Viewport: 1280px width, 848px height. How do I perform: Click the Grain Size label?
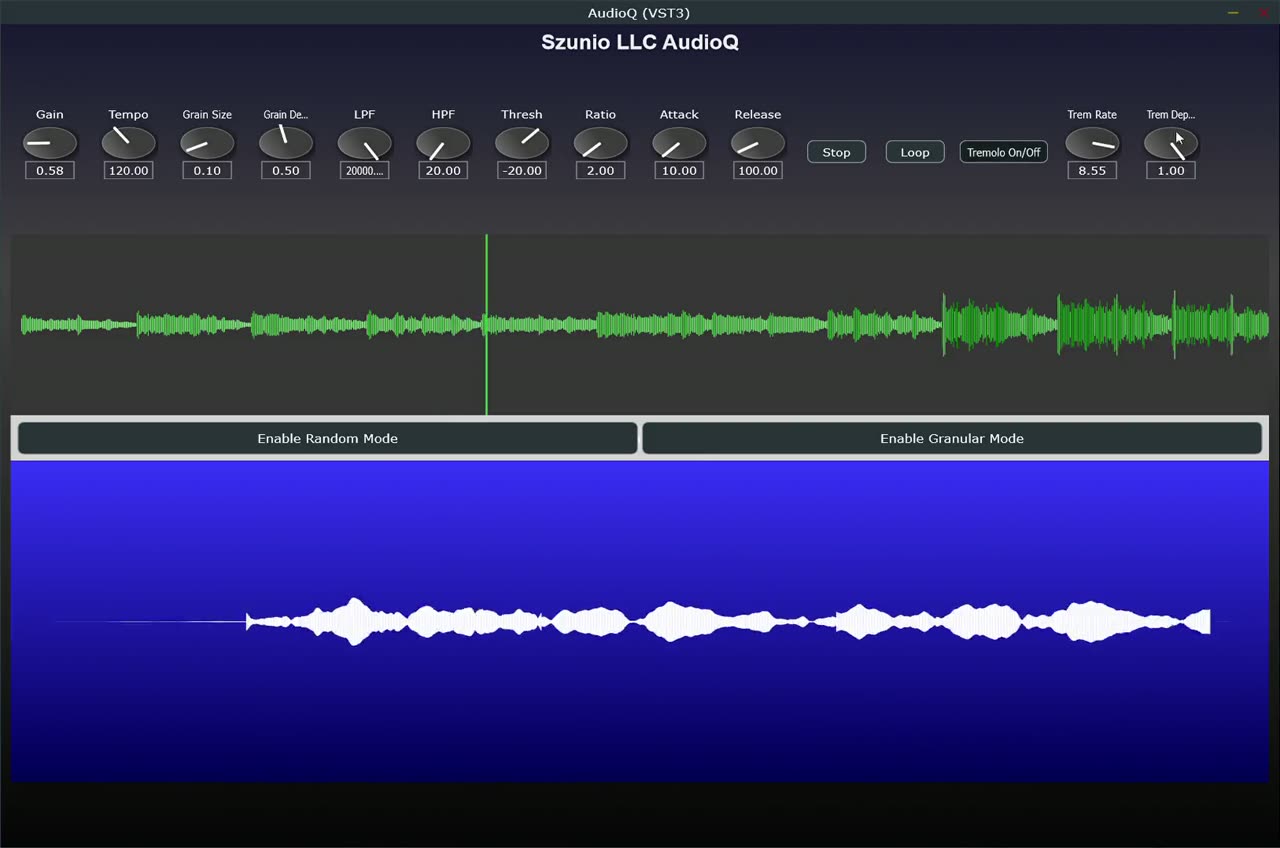click(207, 114)
